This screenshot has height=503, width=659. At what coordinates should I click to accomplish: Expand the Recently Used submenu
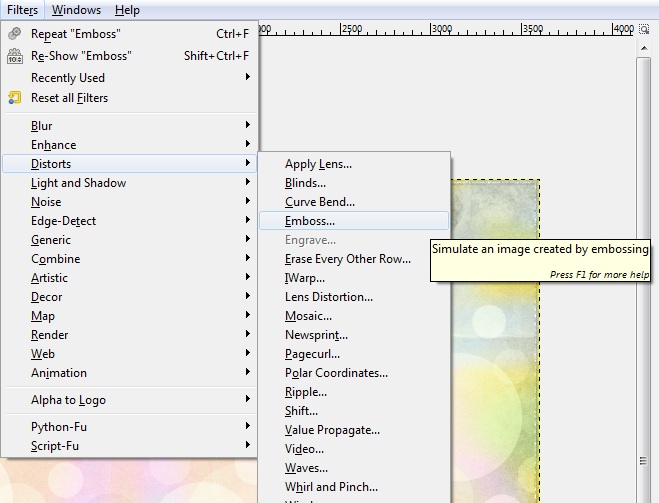129,78
